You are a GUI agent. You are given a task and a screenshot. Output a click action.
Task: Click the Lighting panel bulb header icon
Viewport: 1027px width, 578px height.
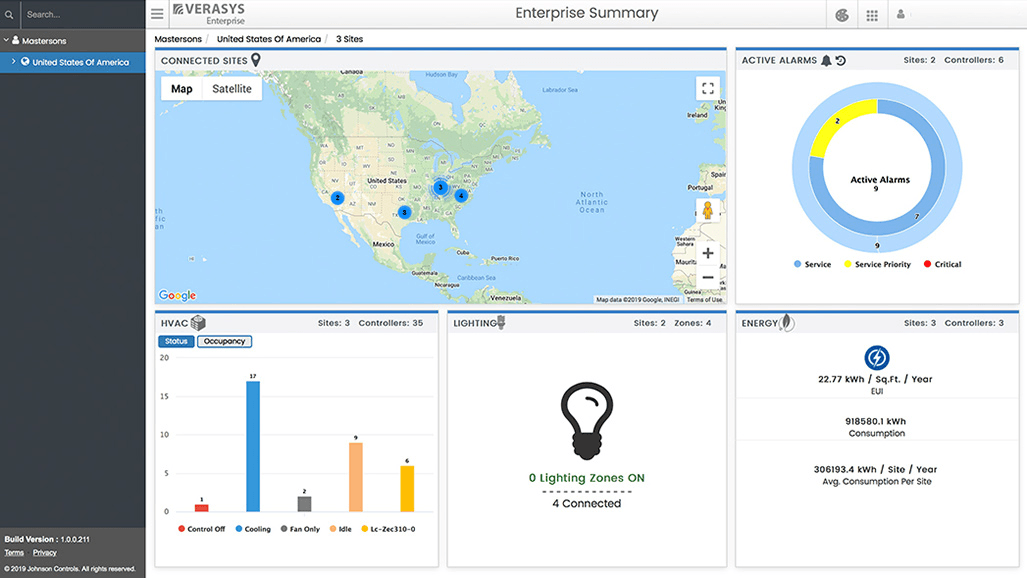(x=501, y=322)
